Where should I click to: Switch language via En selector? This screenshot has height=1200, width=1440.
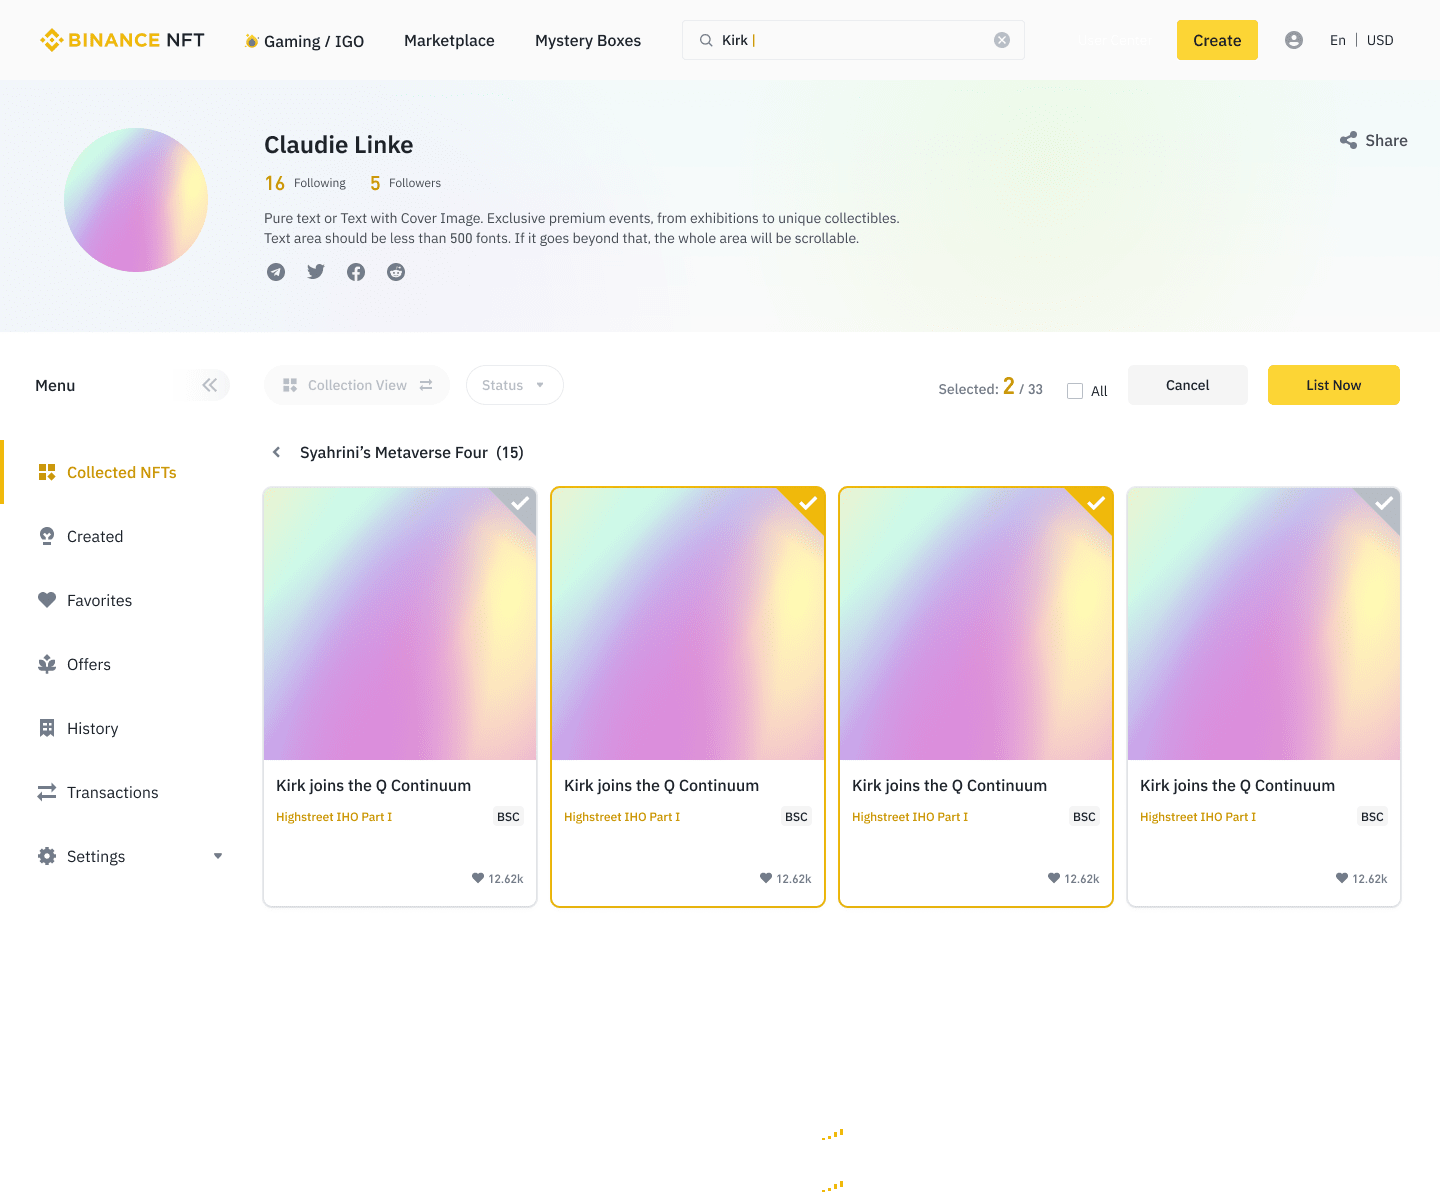1338,40
